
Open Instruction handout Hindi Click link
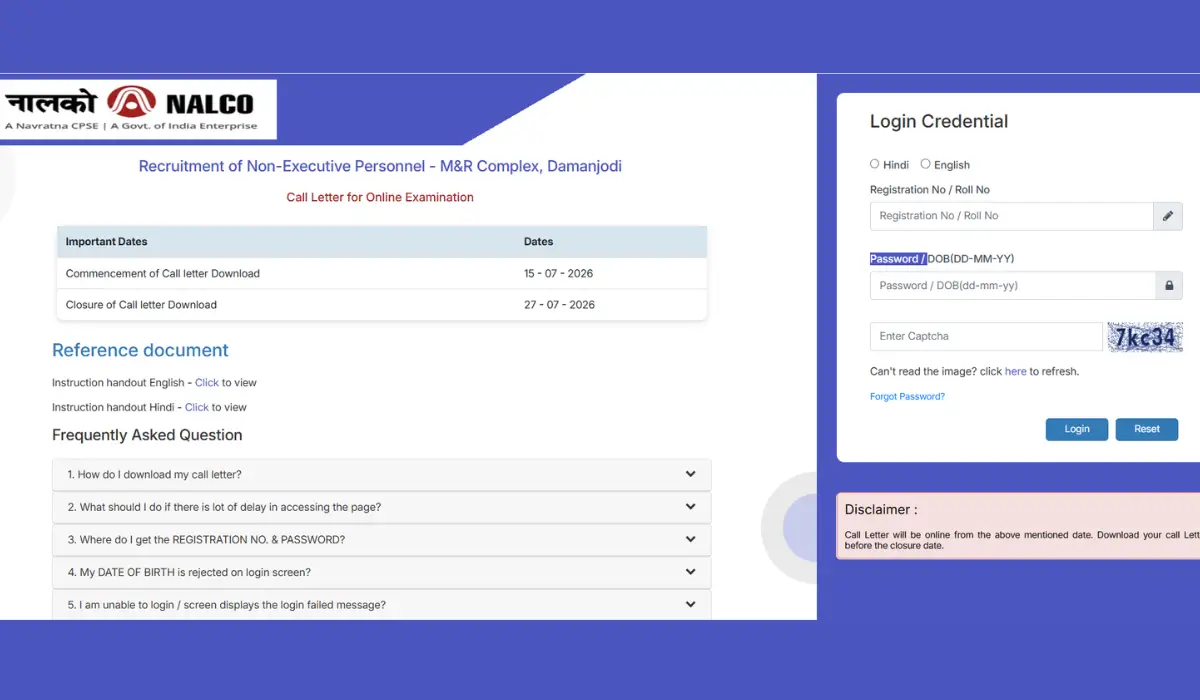[x=197, y=407]
